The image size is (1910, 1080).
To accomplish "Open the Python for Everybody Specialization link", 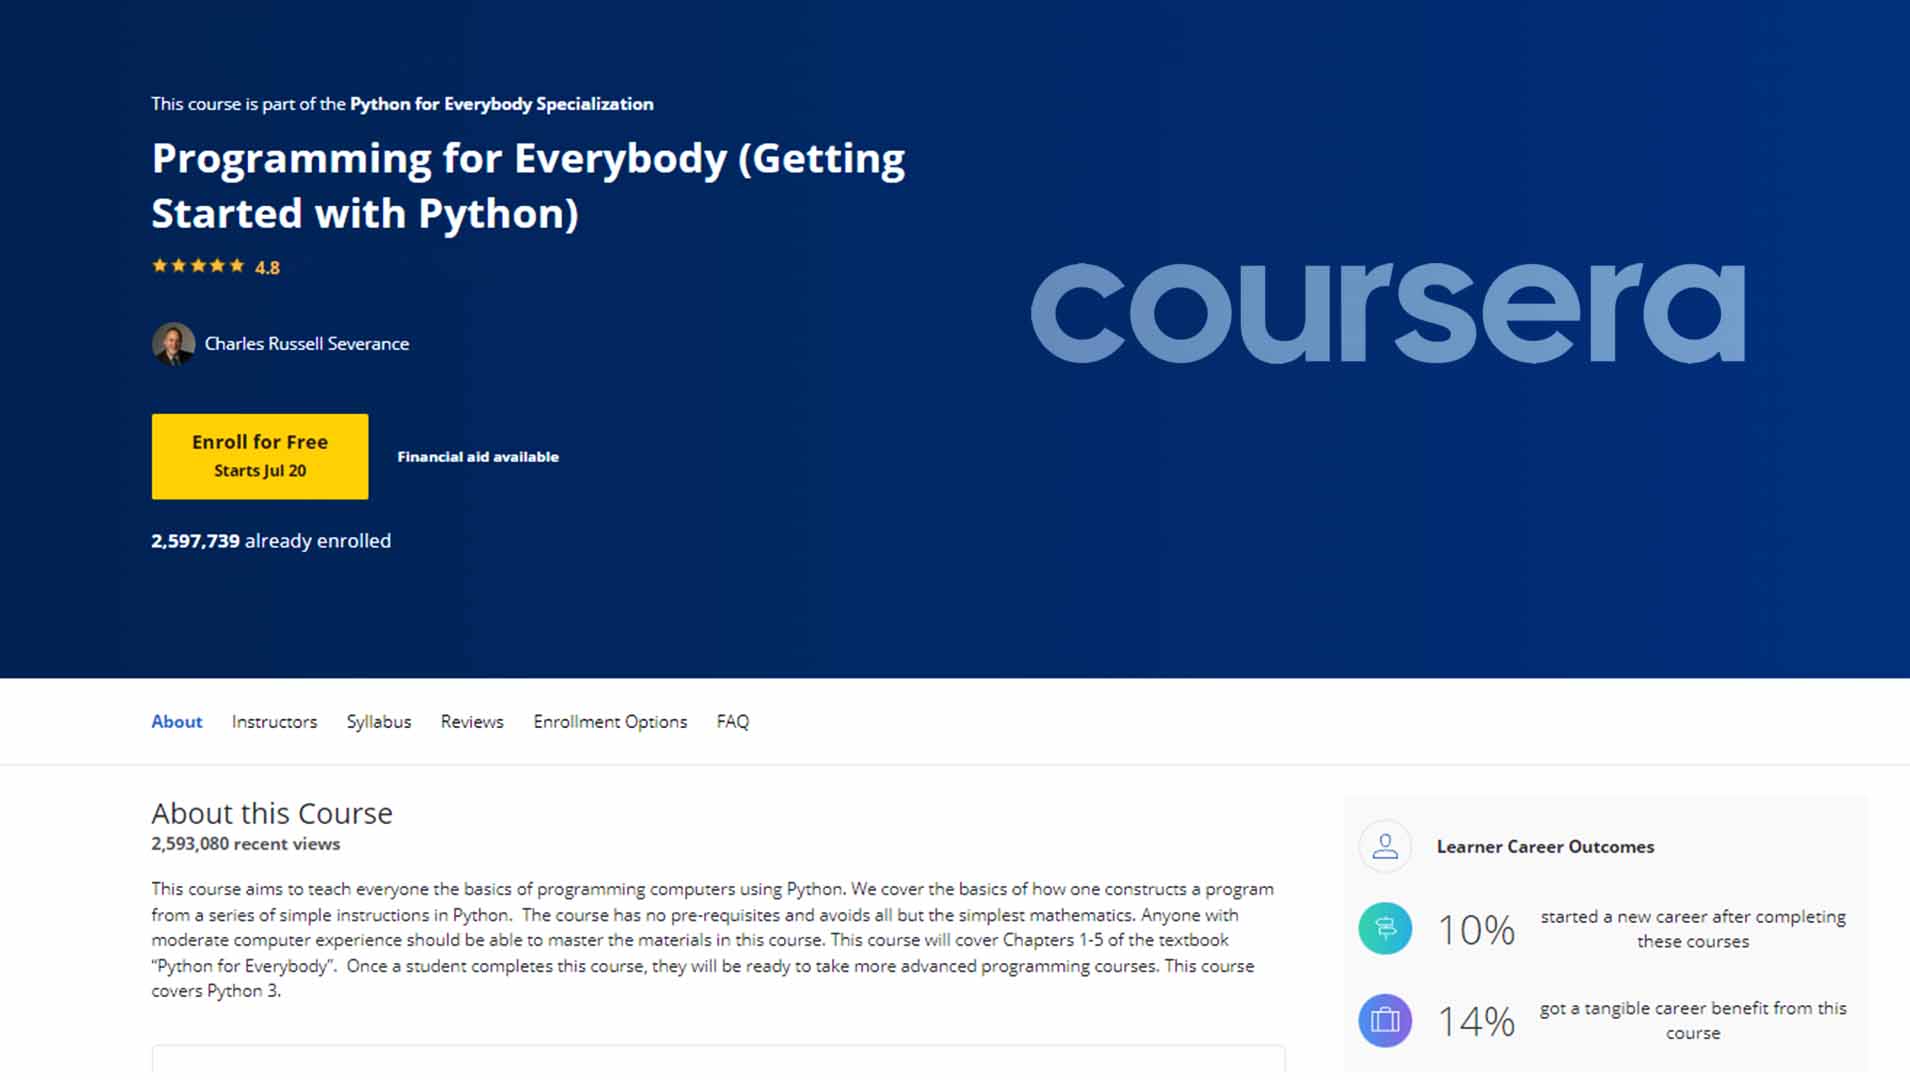I will point(501,104).
